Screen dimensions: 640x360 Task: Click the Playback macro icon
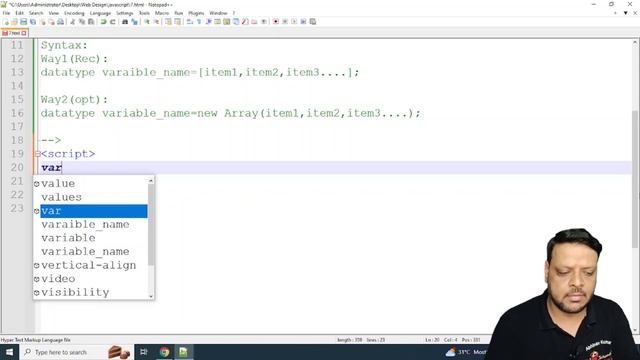pos(294,22)
